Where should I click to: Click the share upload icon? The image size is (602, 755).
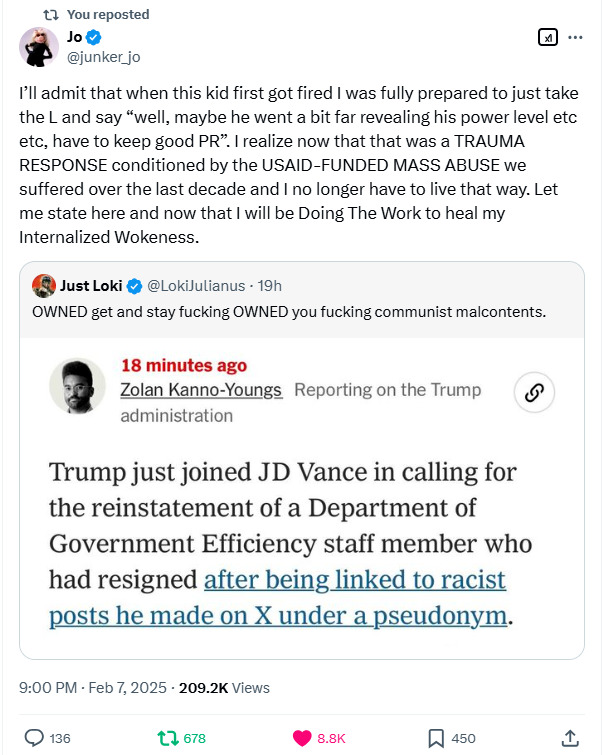[569, 738]
